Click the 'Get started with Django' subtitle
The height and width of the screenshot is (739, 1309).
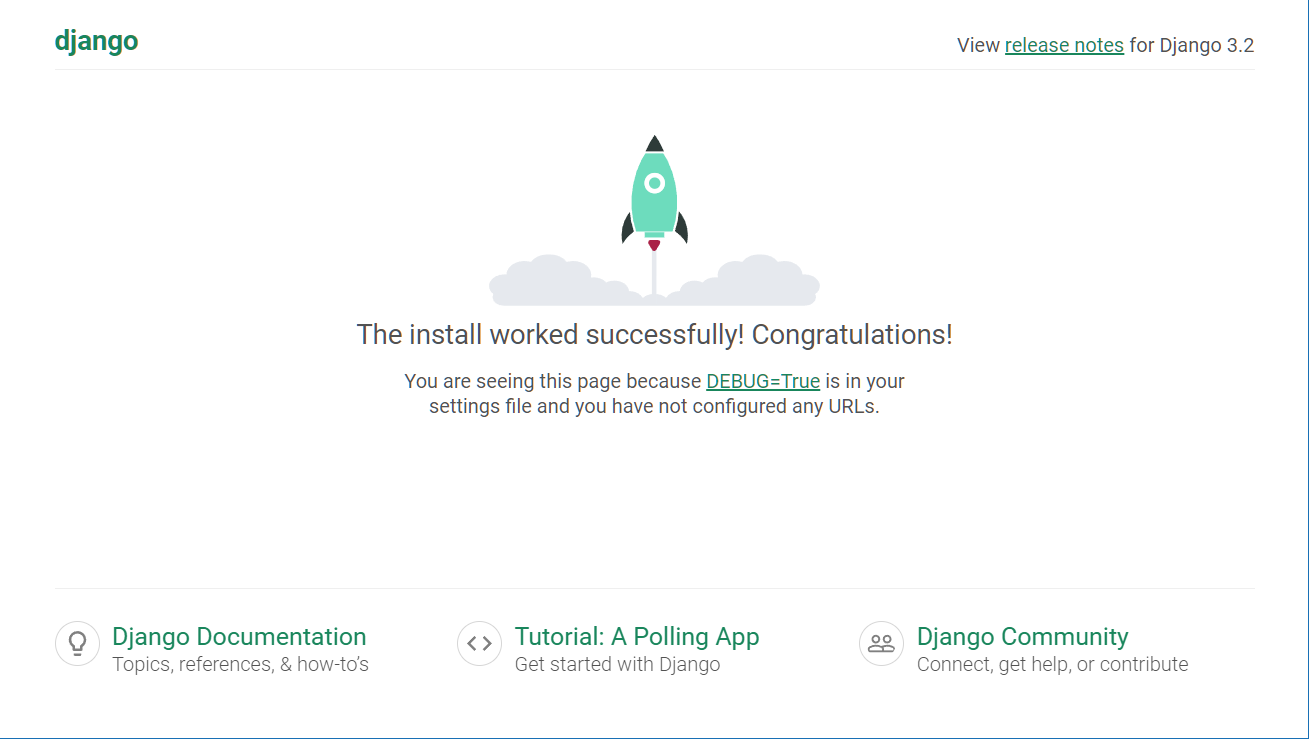[617, 664]
